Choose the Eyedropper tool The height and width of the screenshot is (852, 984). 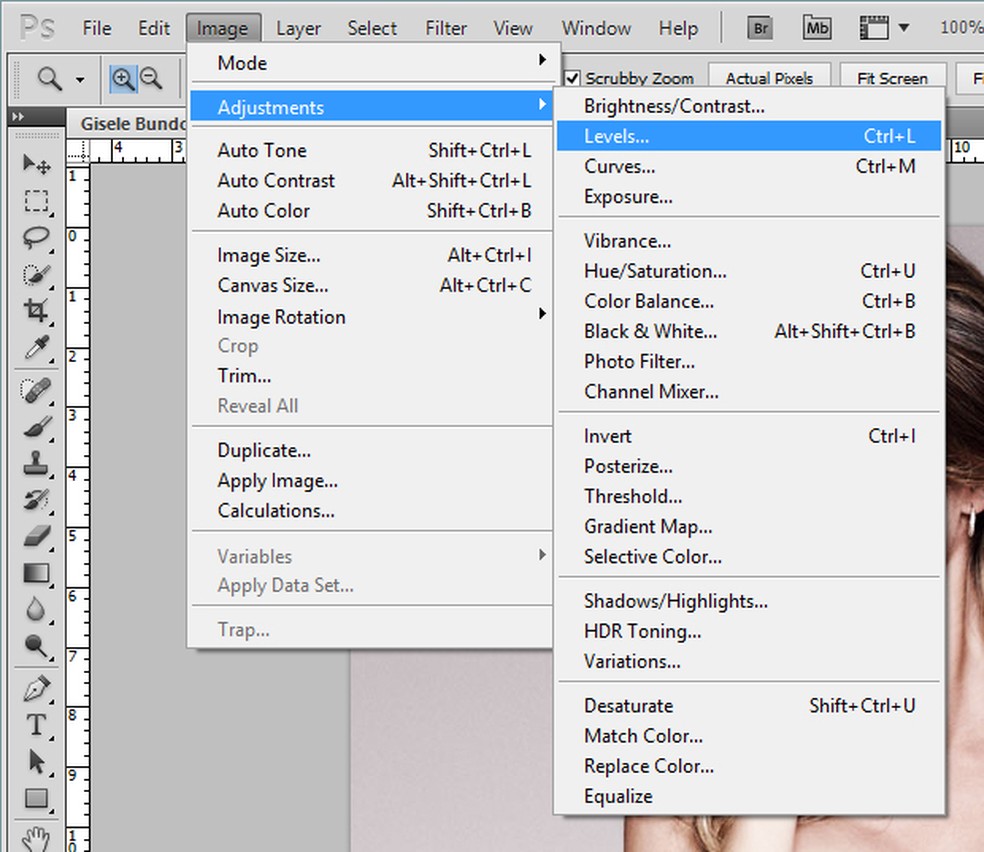coord(37,348)
